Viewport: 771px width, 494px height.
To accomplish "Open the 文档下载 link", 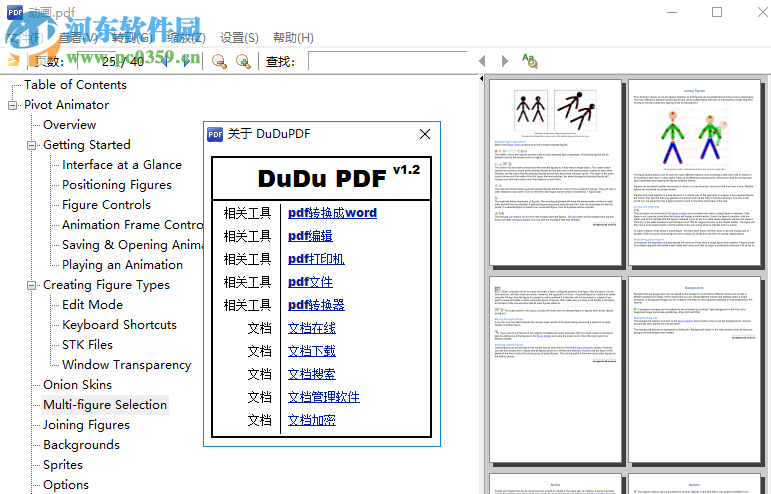I will 312,351.
